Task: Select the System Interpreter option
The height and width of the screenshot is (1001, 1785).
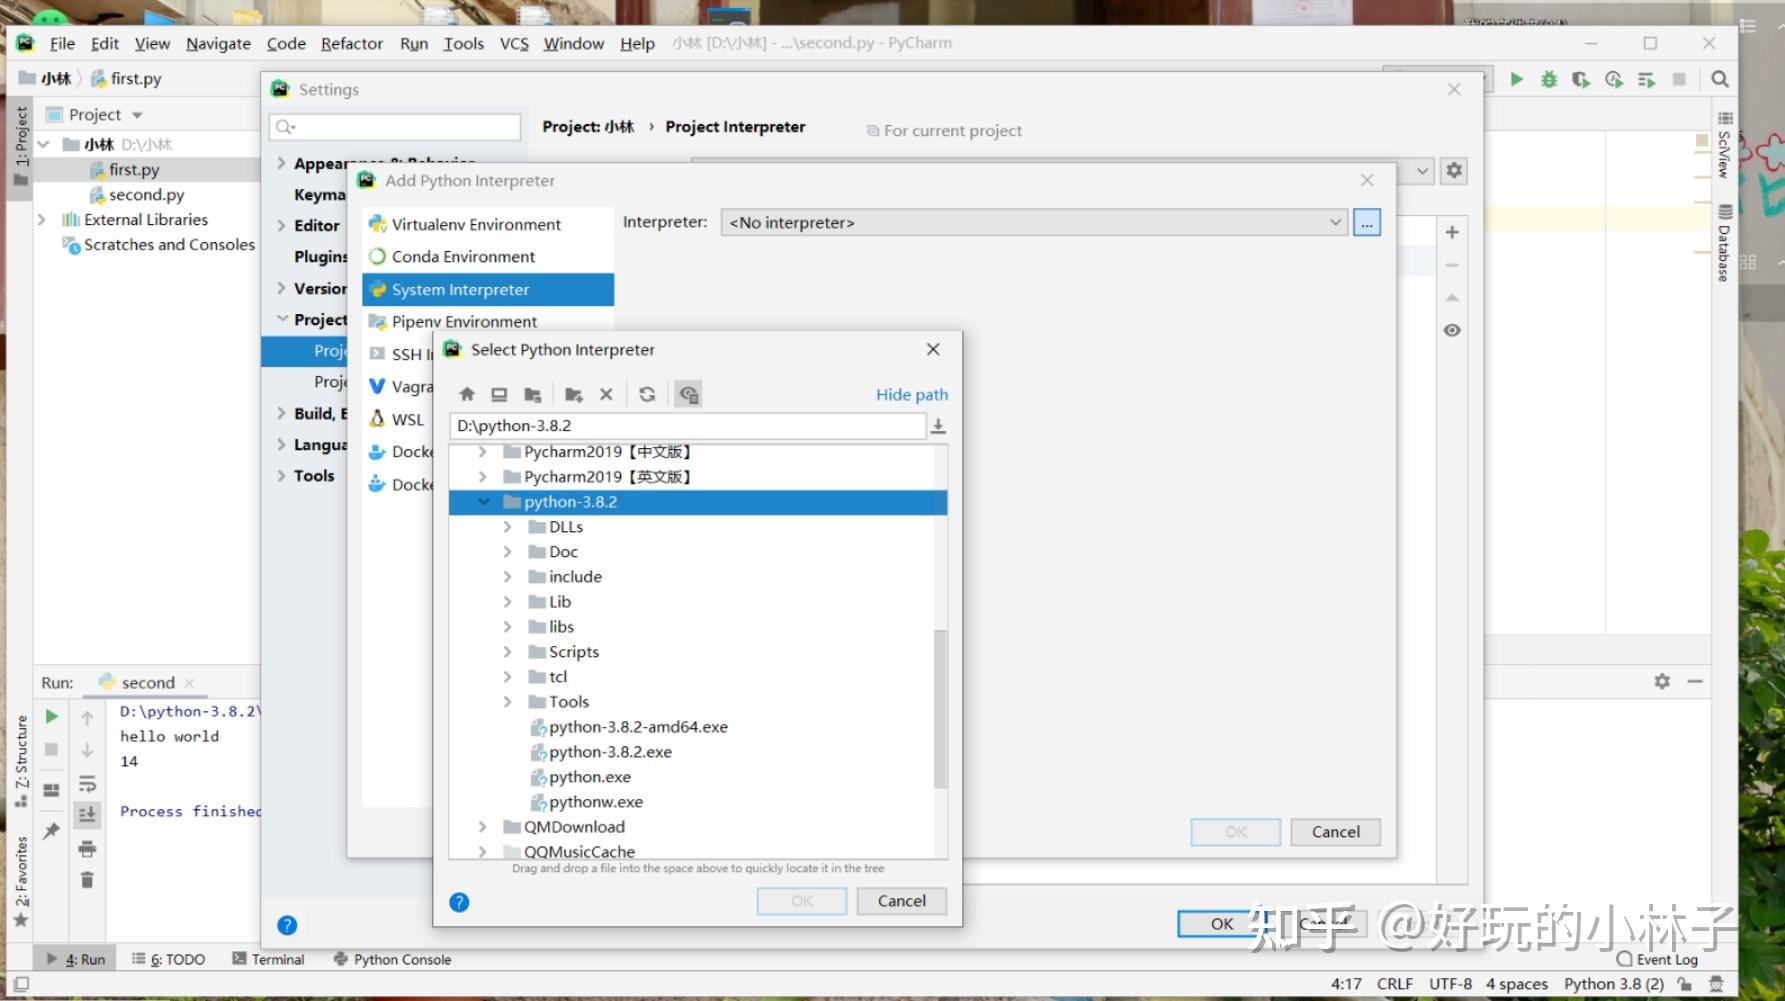Action: [x=460, y=289]
